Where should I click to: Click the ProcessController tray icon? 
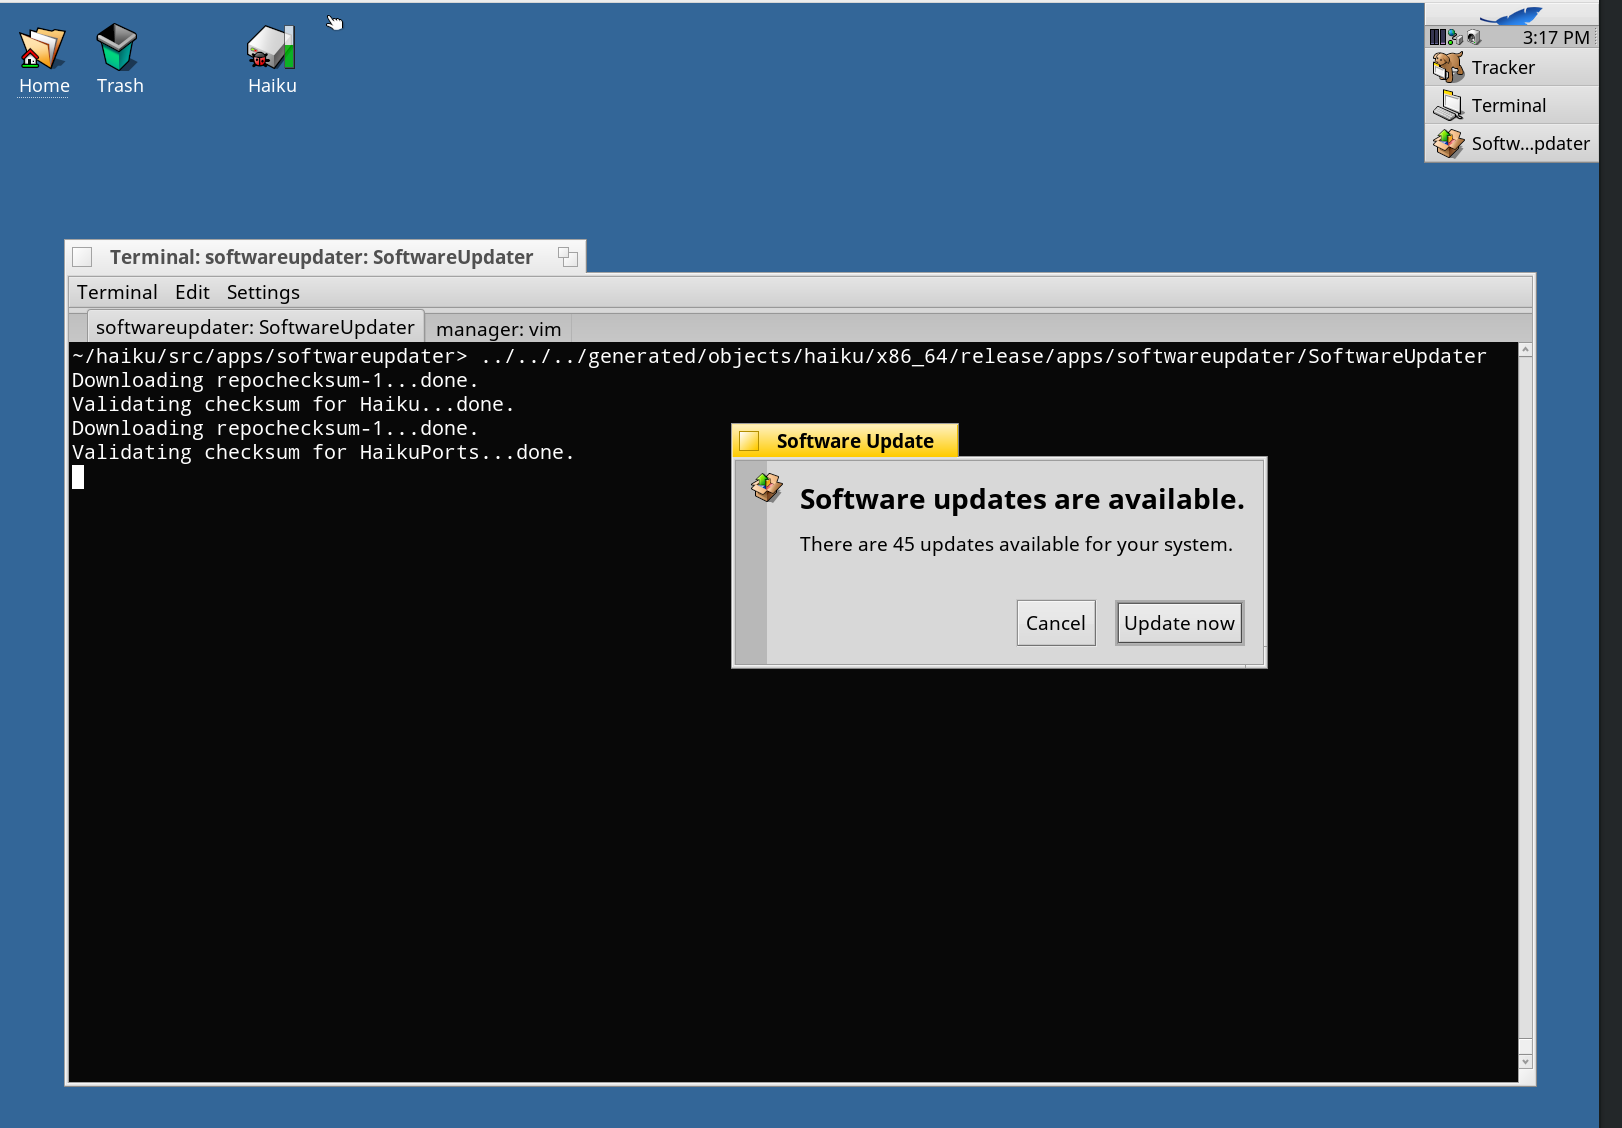[x=1437, y=37]
